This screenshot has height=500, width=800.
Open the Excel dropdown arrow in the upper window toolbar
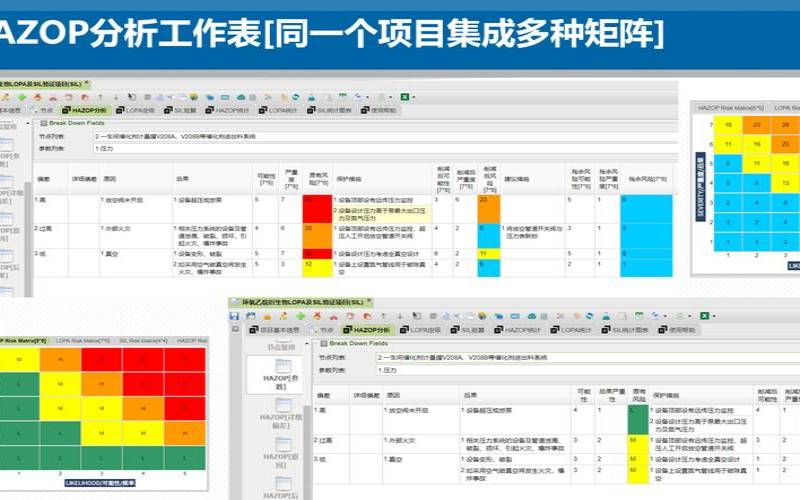coord(413,97)
